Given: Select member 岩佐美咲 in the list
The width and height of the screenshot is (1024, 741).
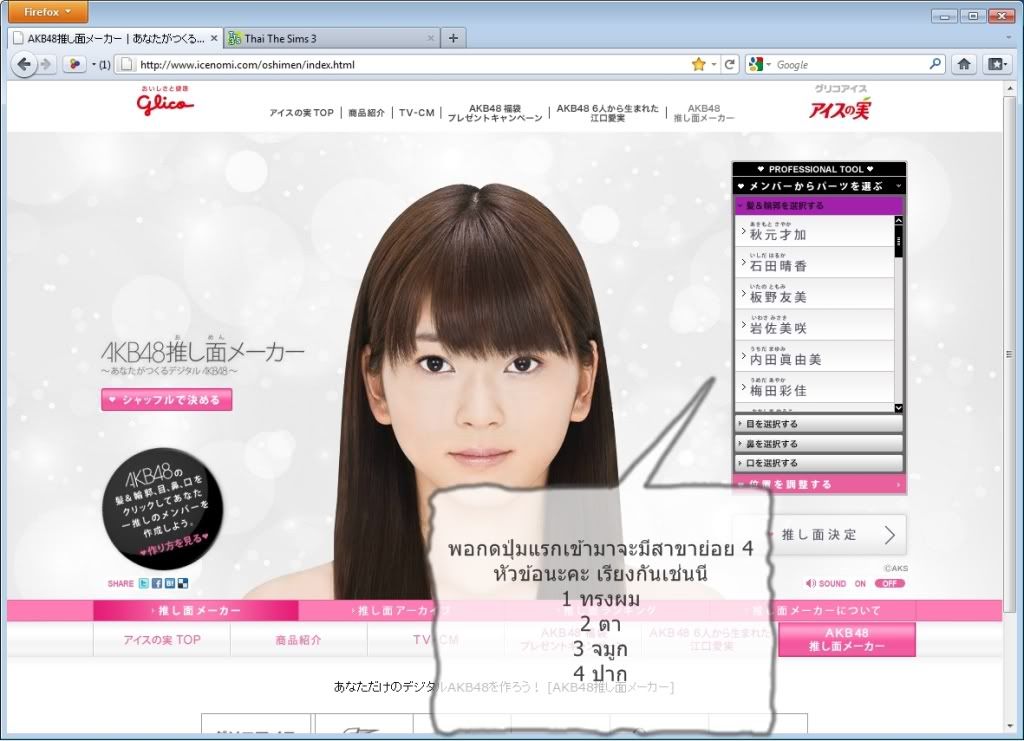Looking at the screenshot, I should [814, 325].
